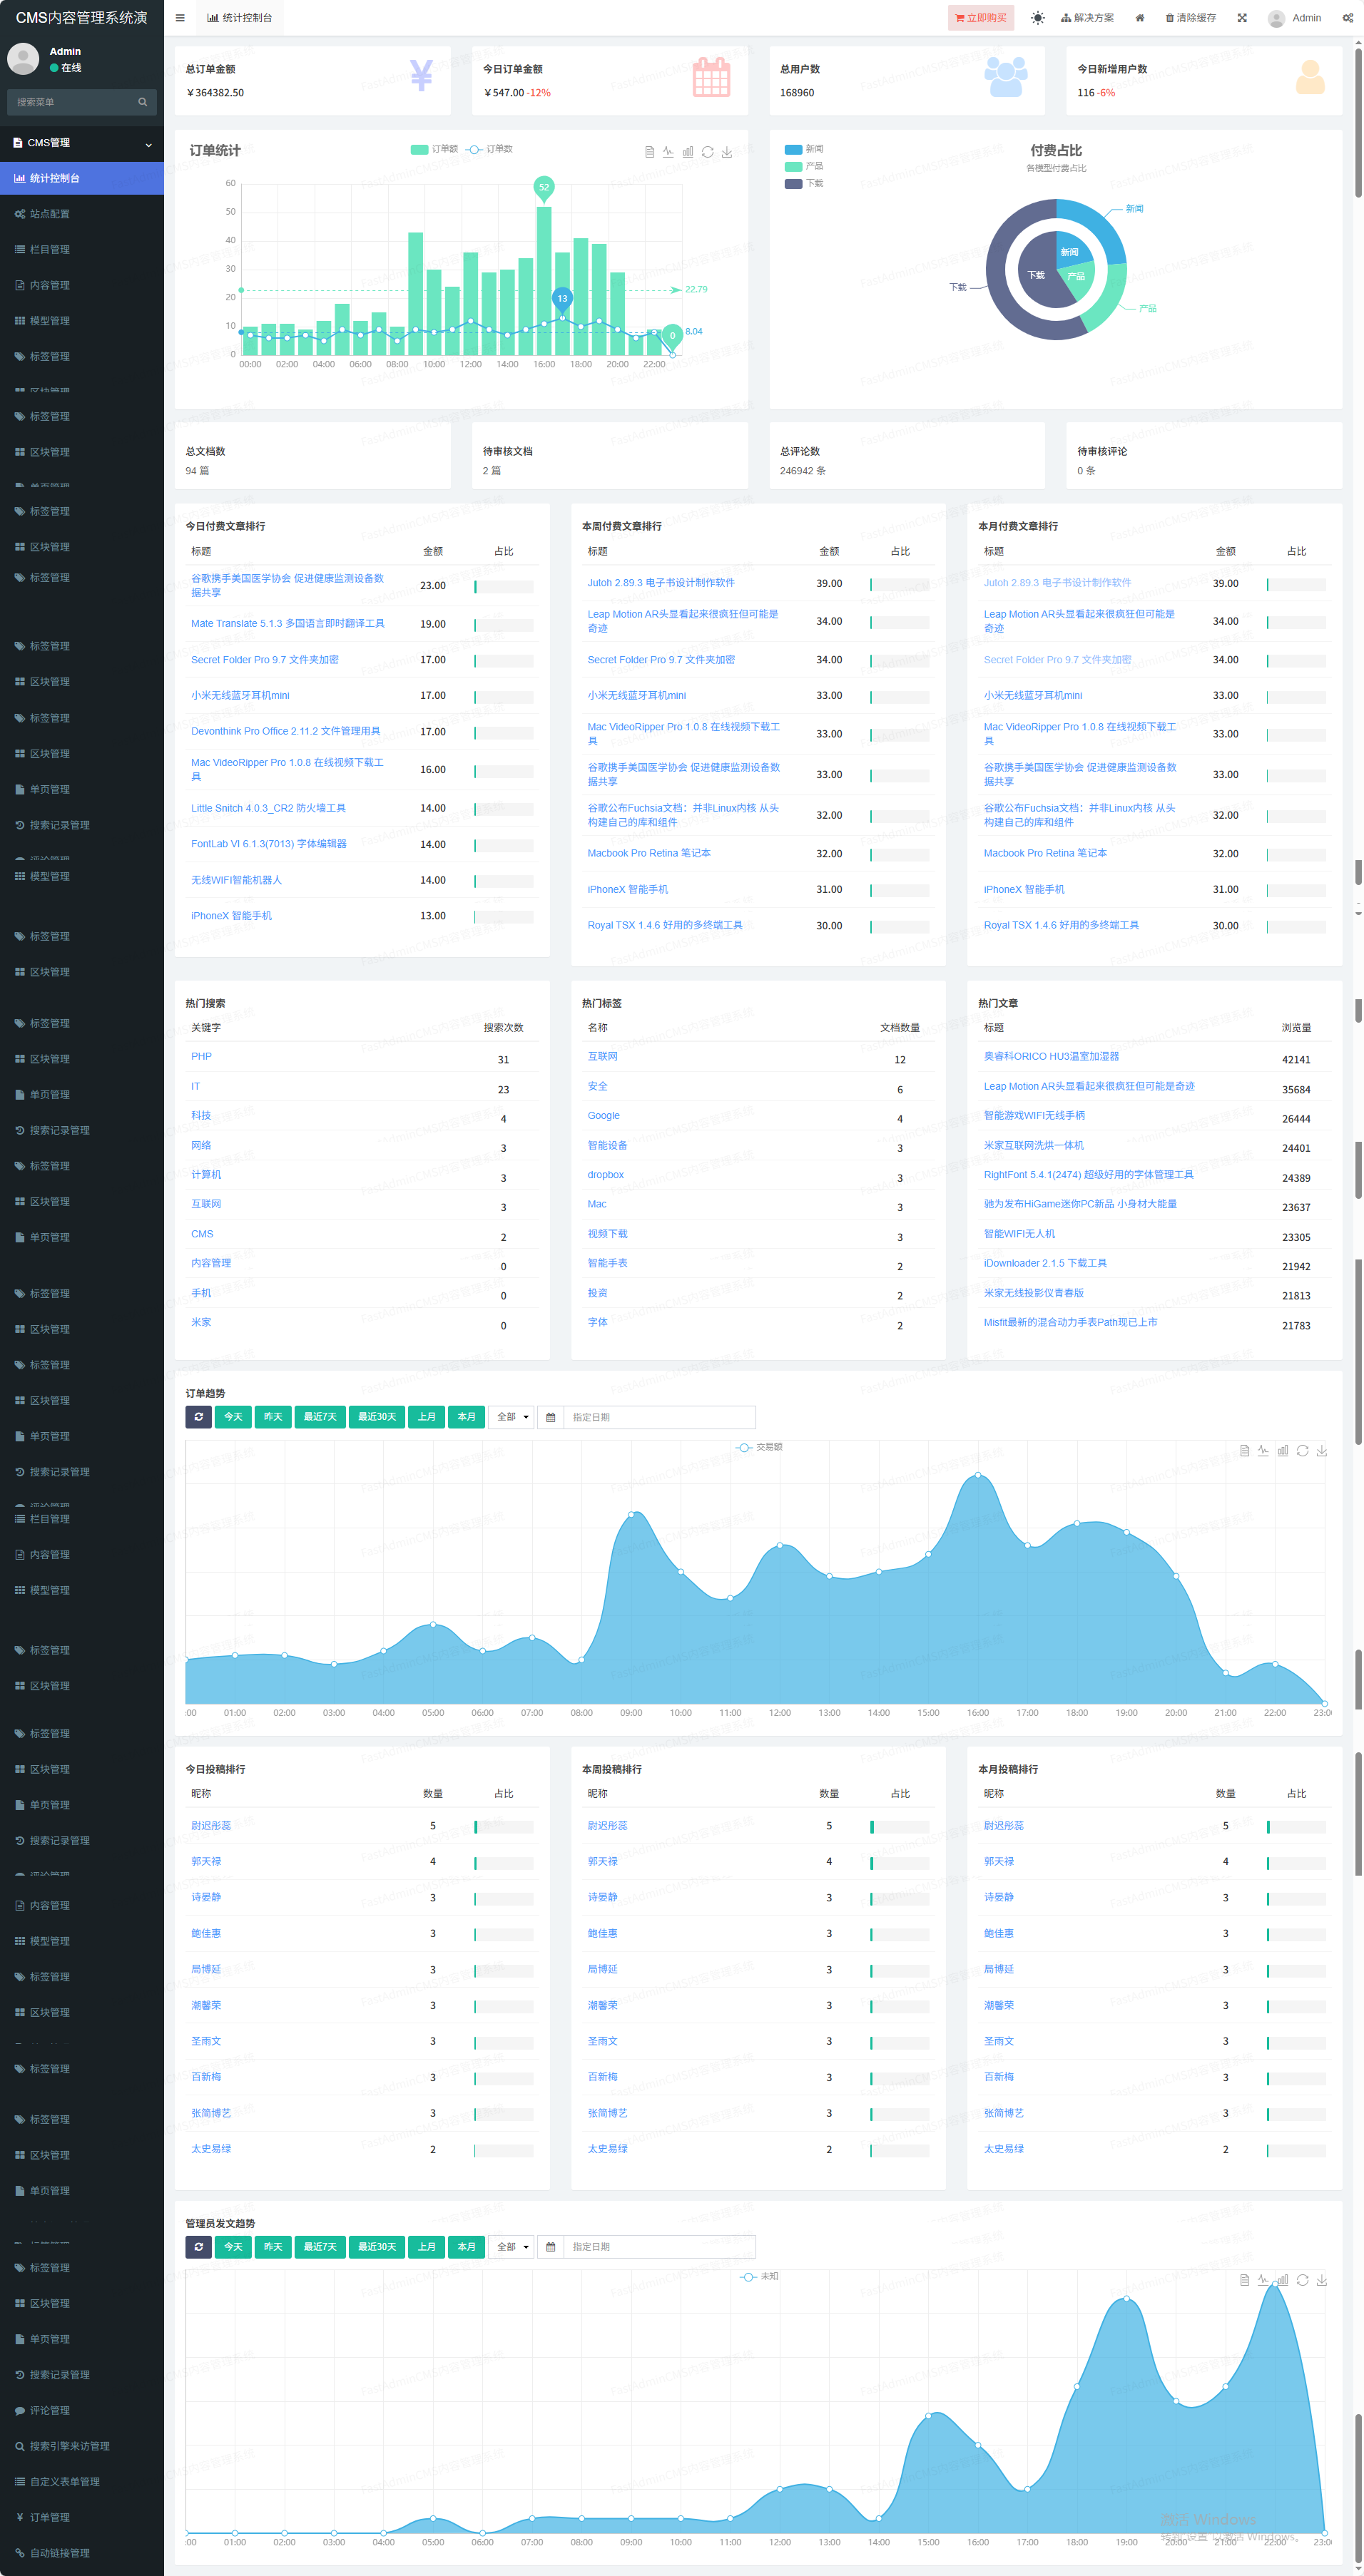Screen dimensions: 1364x2576
Task: Click the 立即购买 button
Action: (x=980, y=18)
